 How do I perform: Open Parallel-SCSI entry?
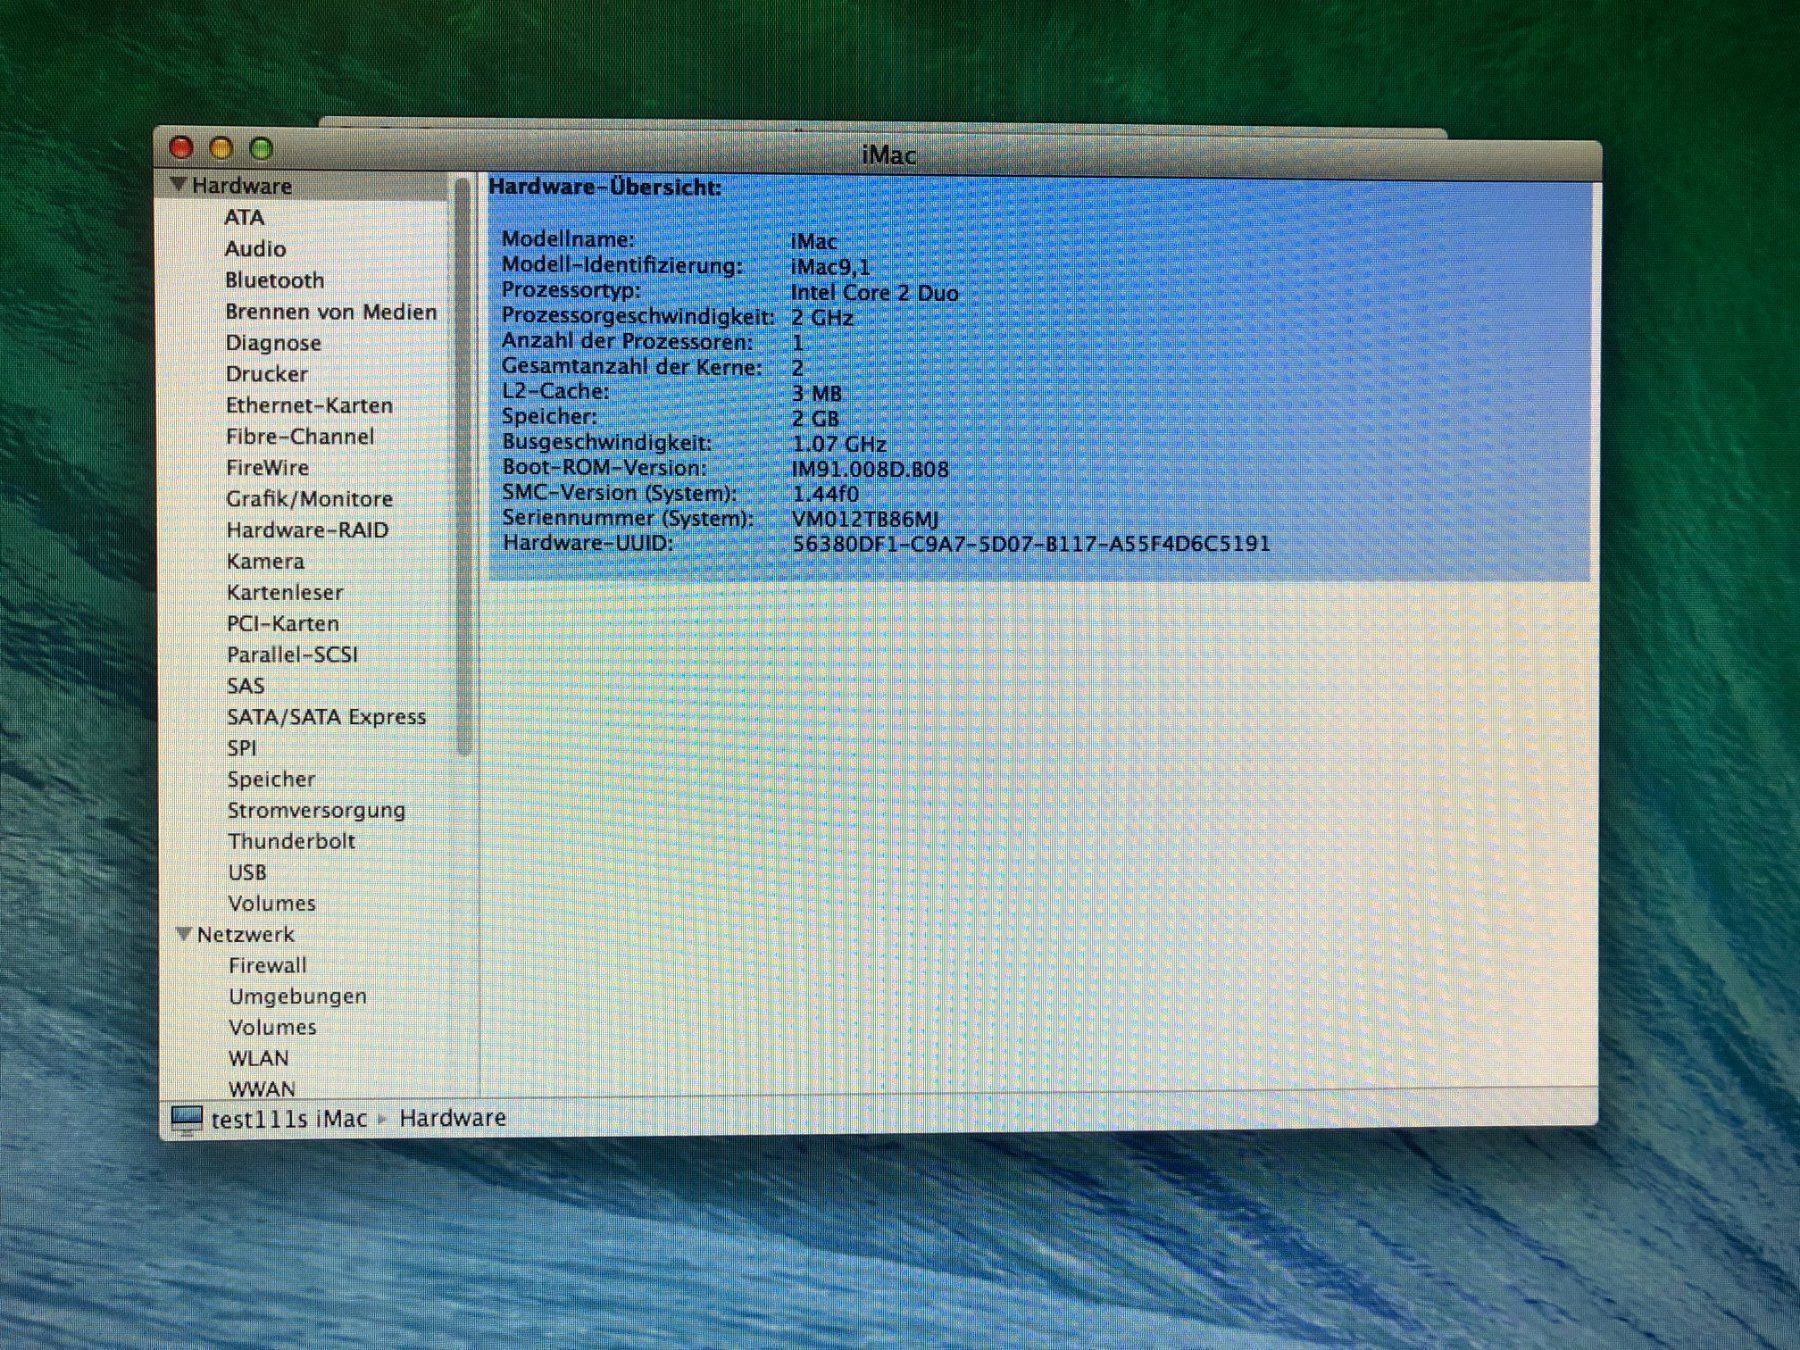coord(292,654)
